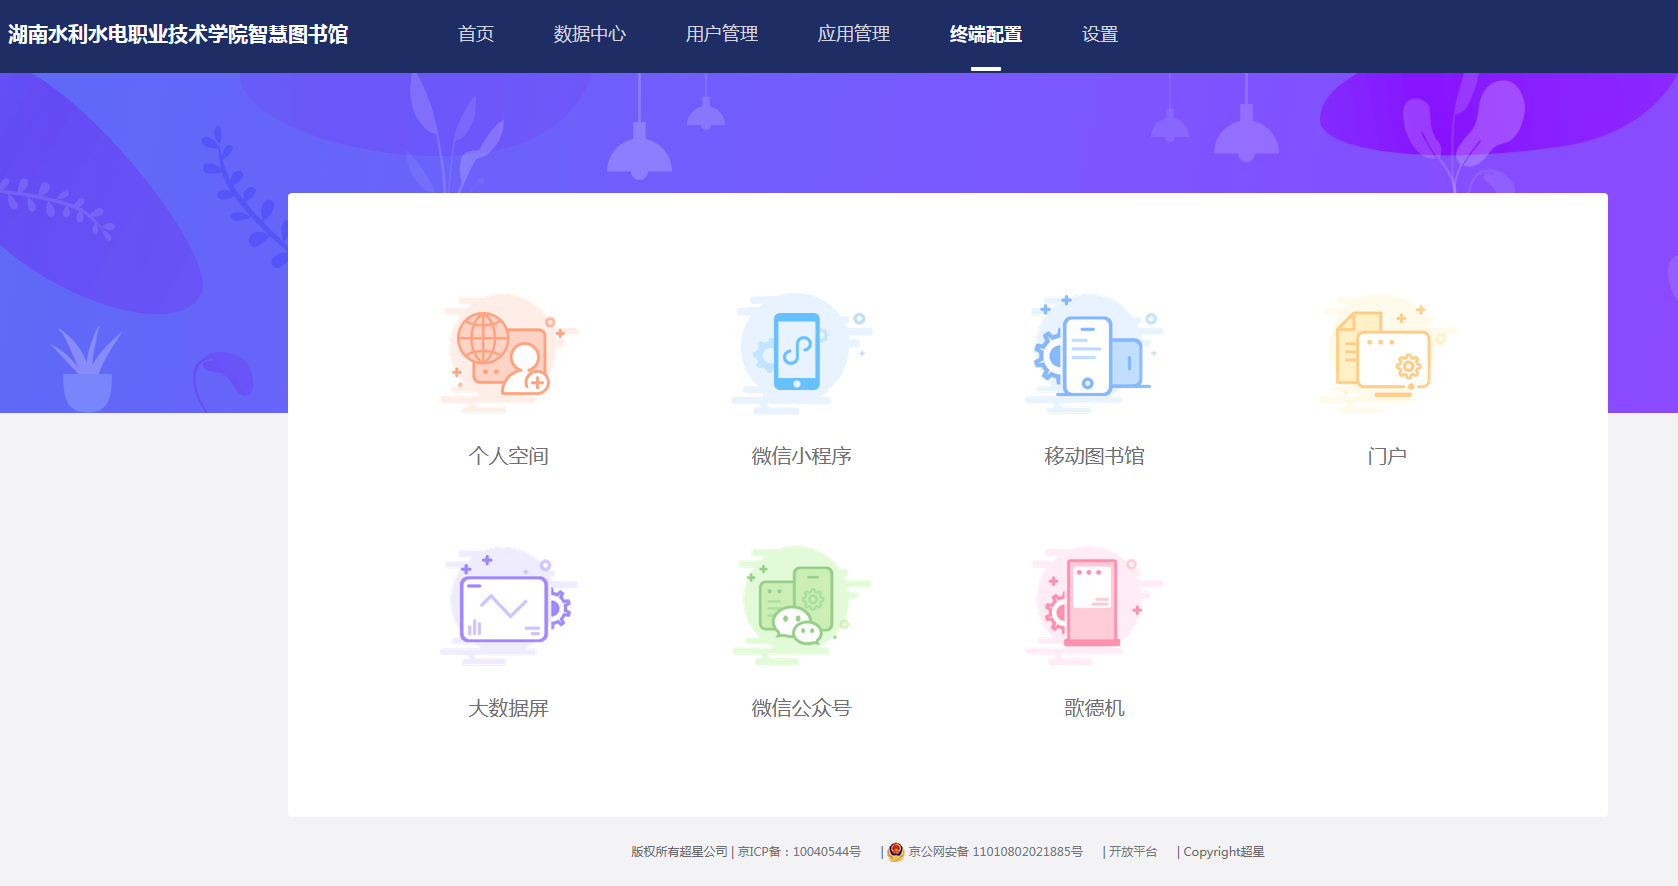Click the Copyright超星 footer text
Viewport: 1678px width, 886px height.
(1224, 852)
